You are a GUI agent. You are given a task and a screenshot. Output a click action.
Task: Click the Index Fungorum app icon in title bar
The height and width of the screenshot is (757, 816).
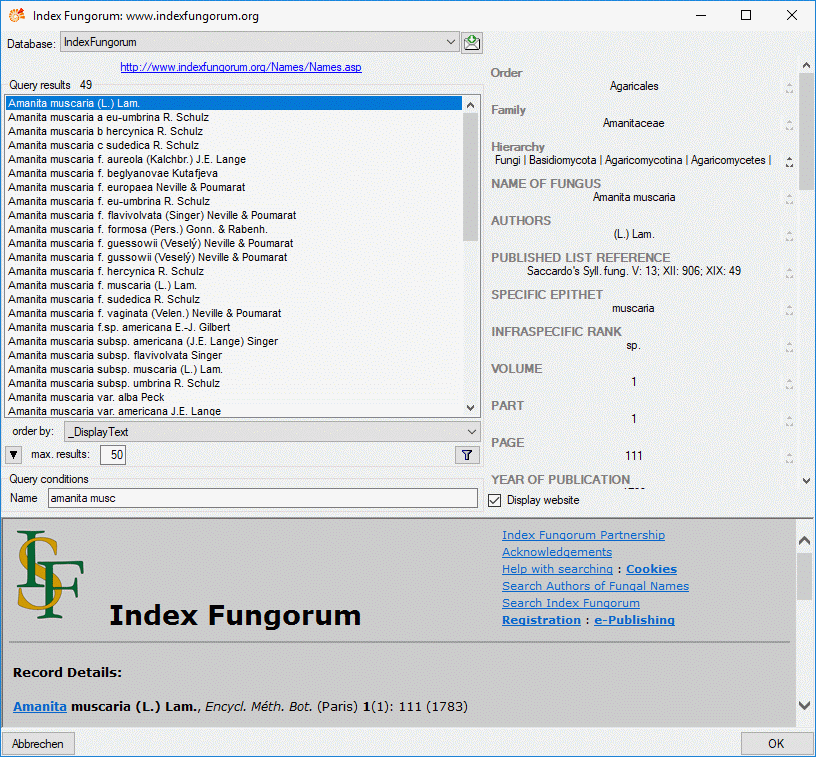point(17,16)
